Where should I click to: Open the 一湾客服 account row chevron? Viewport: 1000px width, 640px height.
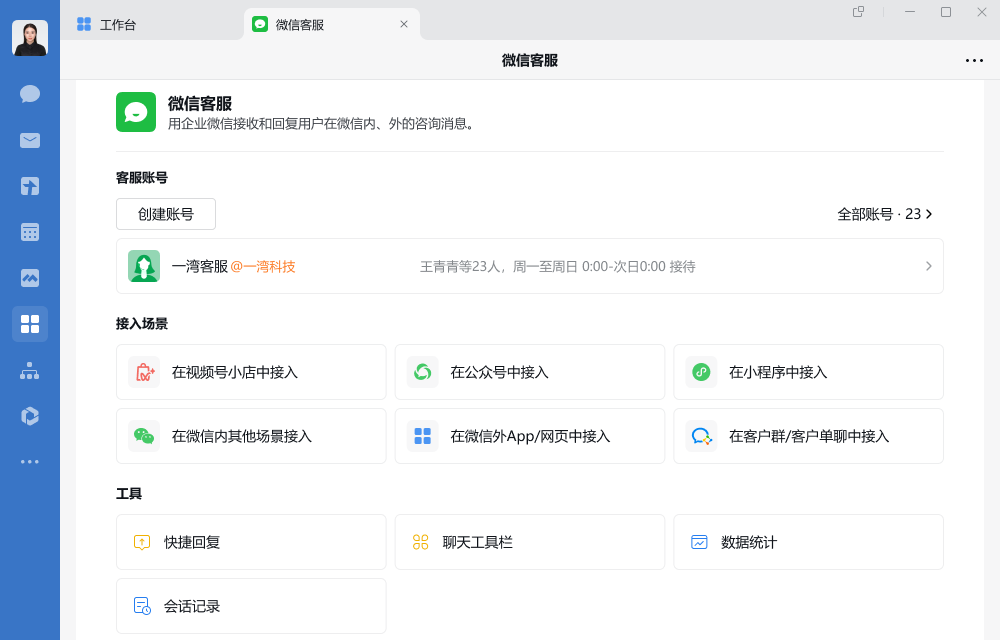click(928, 266)
